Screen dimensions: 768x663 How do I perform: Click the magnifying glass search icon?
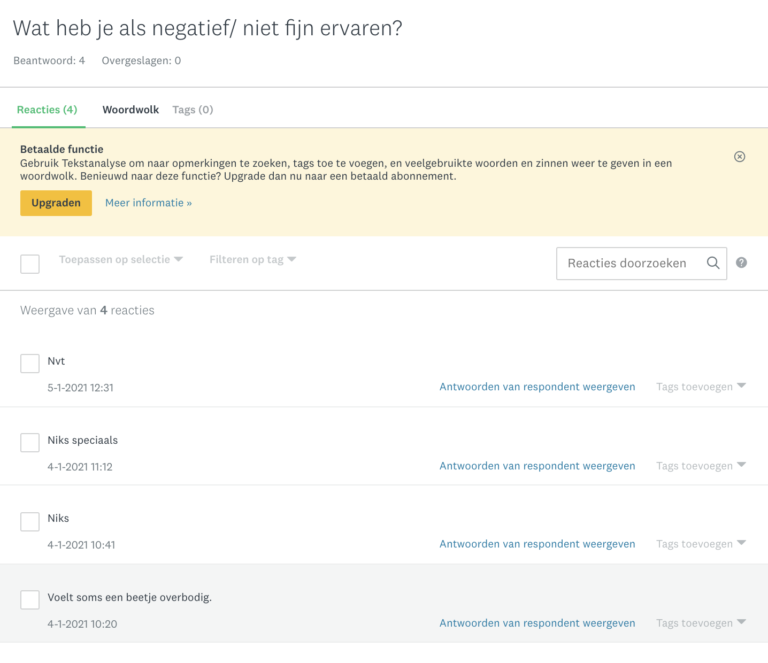click(x=713, y=263)
